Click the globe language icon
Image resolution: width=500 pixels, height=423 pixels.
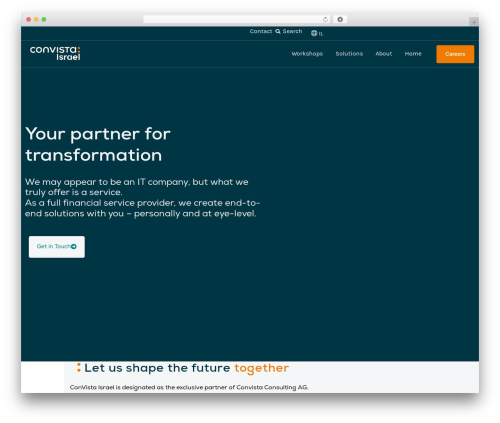pyautogui.click(x=314, y=33)
